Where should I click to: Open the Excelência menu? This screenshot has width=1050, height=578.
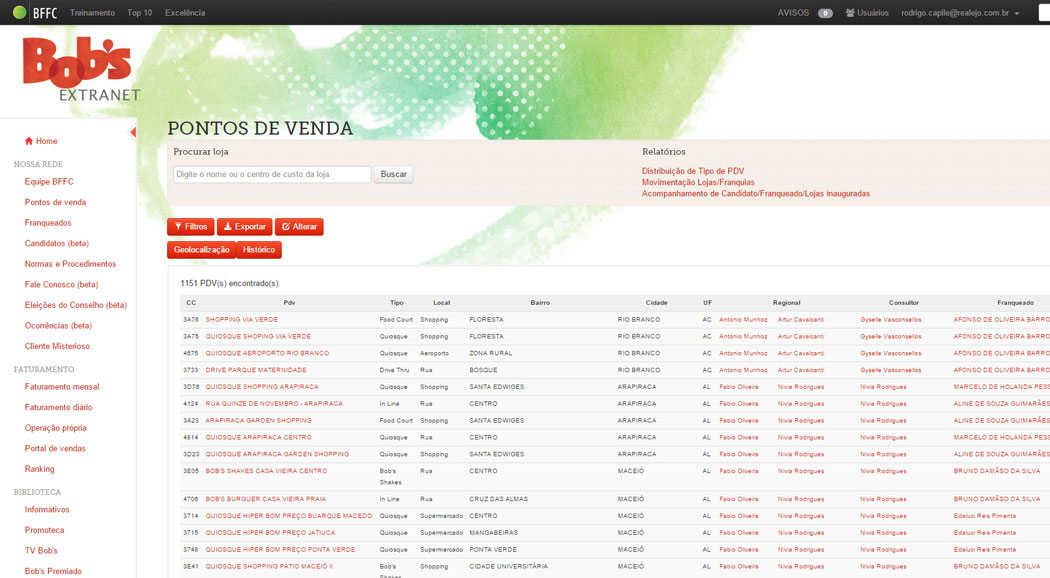pos(185,13)
